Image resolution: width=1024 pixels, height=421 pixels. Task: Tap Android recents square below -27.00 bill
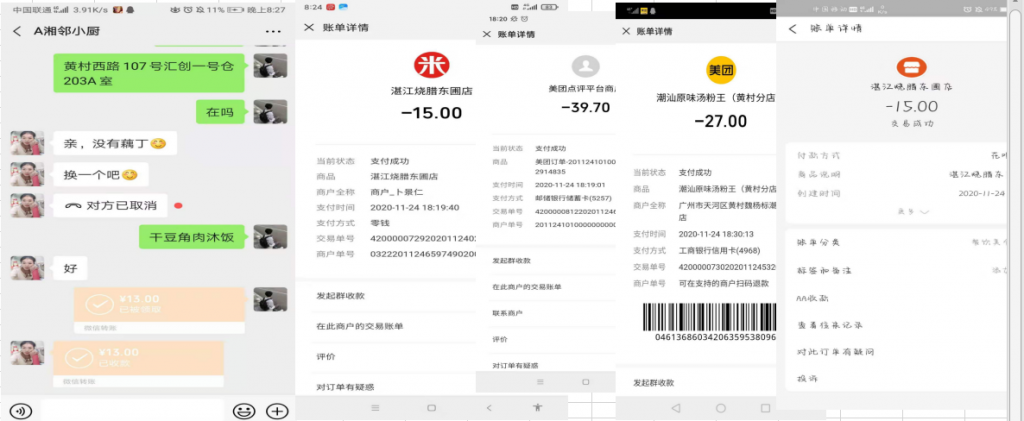pos(765,408)
